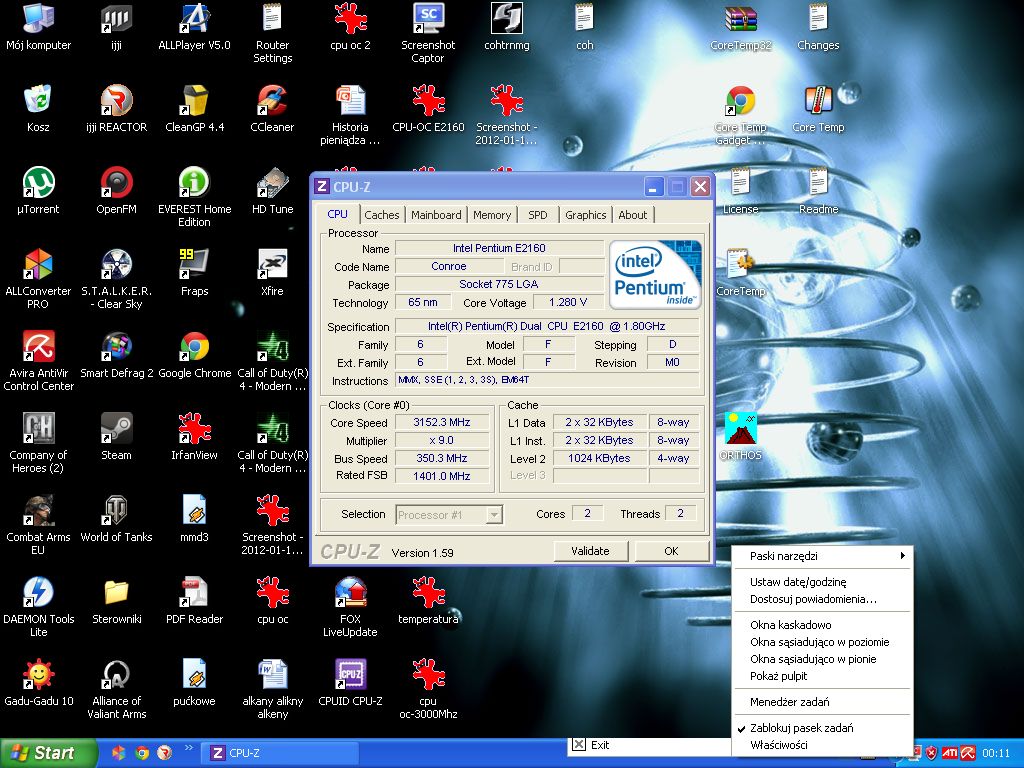Activate CPU-Z taskbar button

[279, 753]
